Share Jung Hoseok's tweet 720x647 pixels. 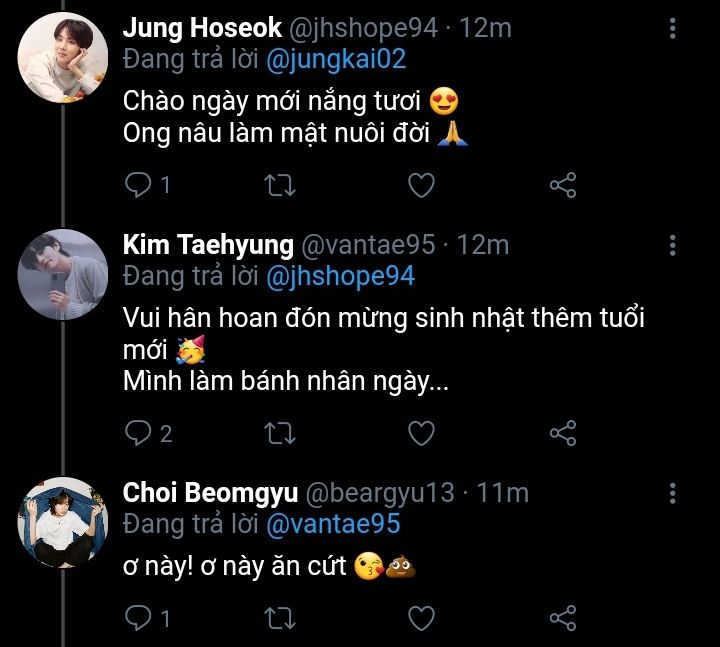[x=563, y=185]
